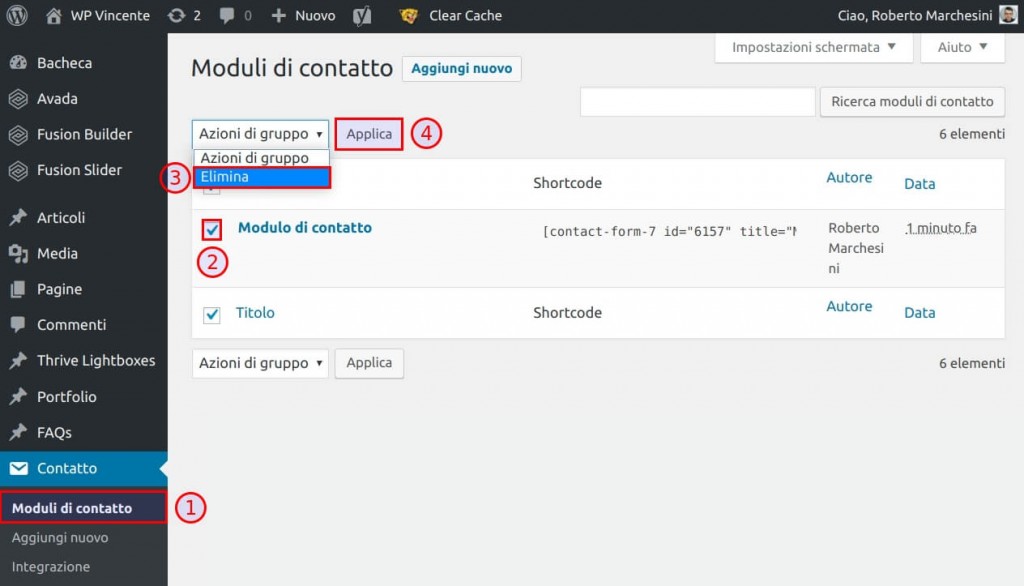Screen dimensions: 1024x586
Task: Open the Modulo di contatto form link
Action: coord(304,227)
